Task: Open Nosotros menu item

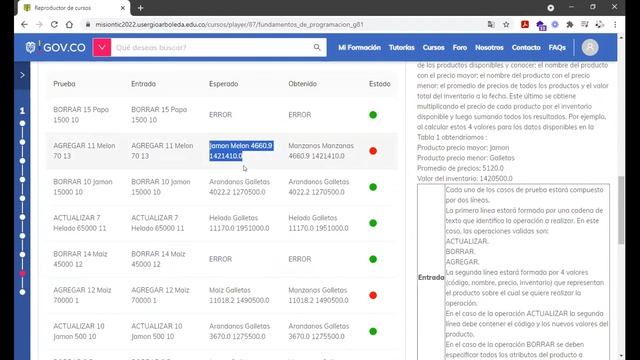Action: pos(489,47)
